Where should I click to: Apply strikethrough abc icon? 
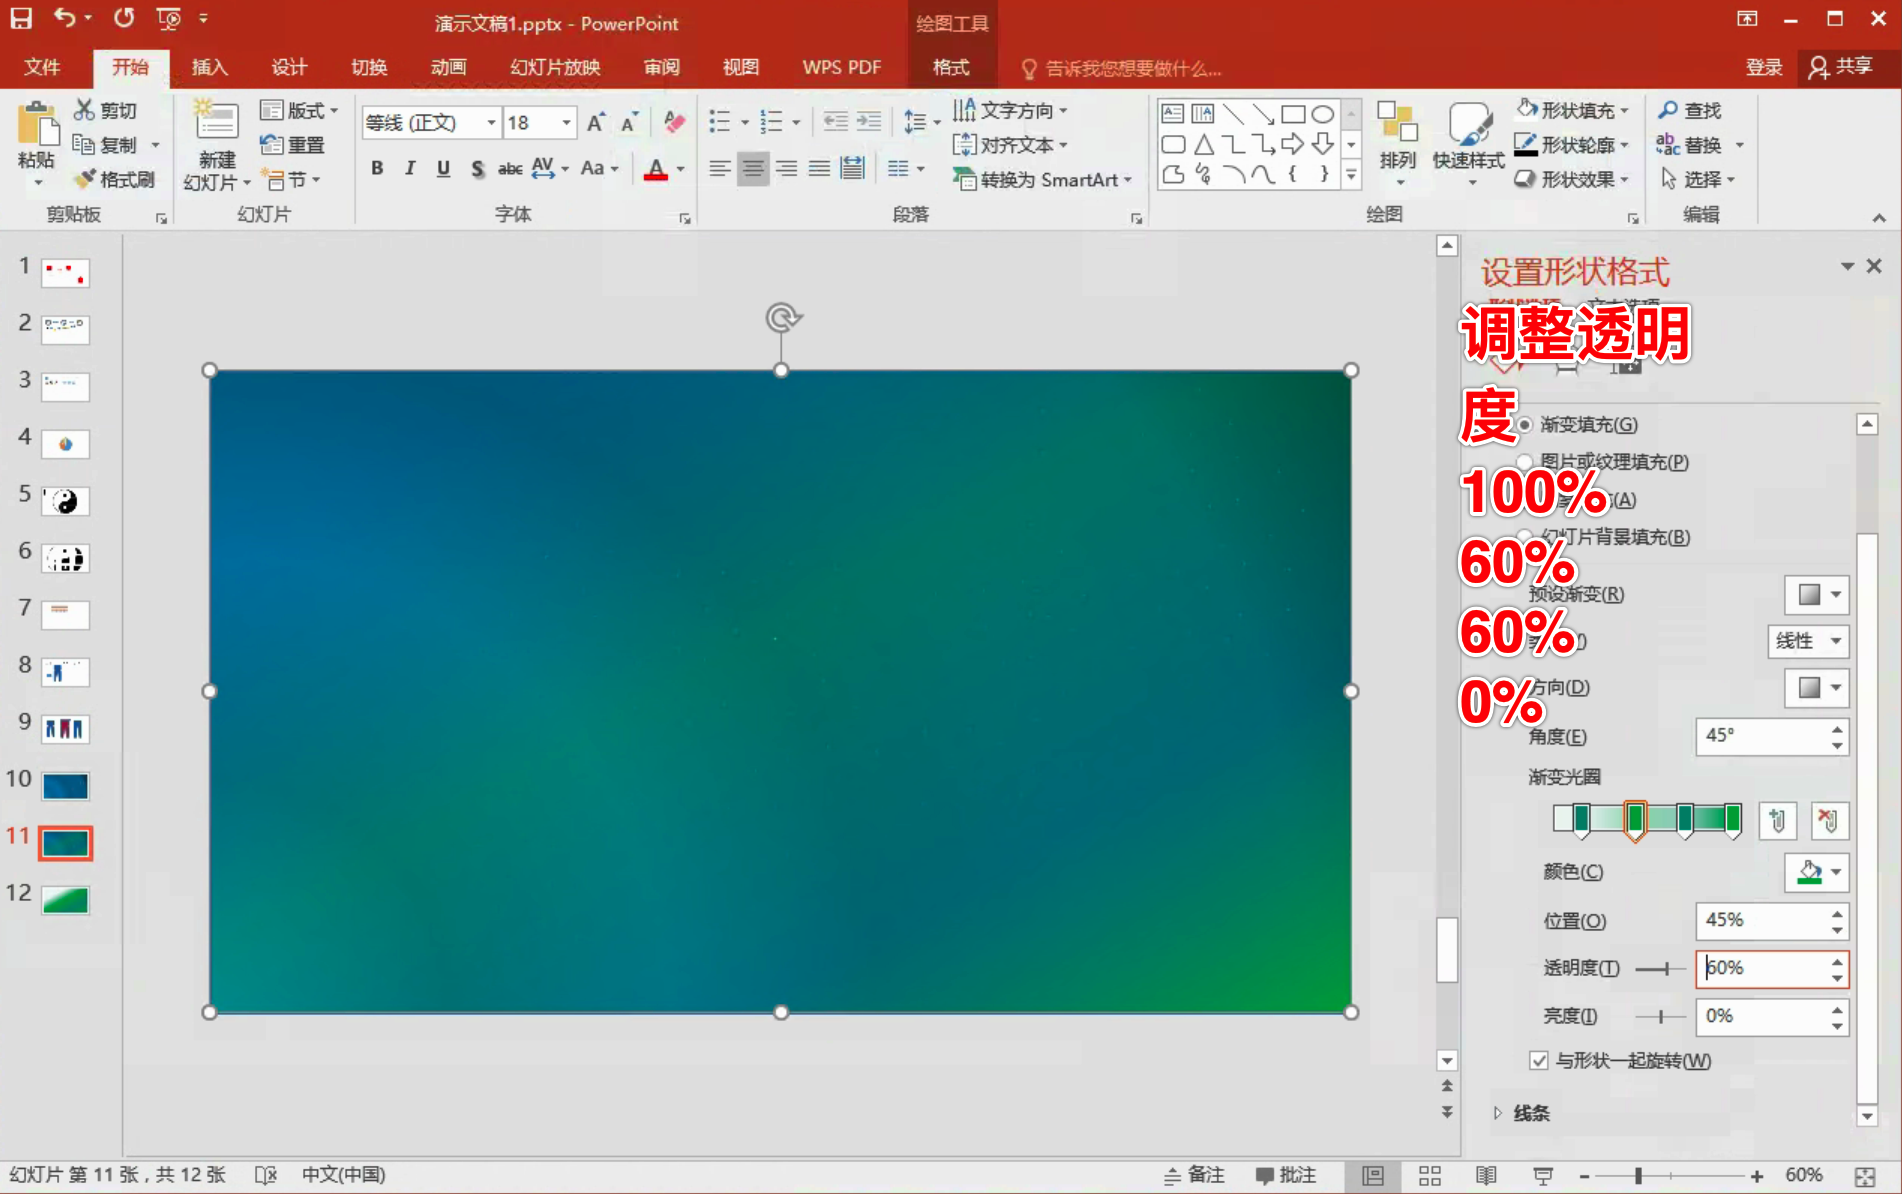point(510,168)
